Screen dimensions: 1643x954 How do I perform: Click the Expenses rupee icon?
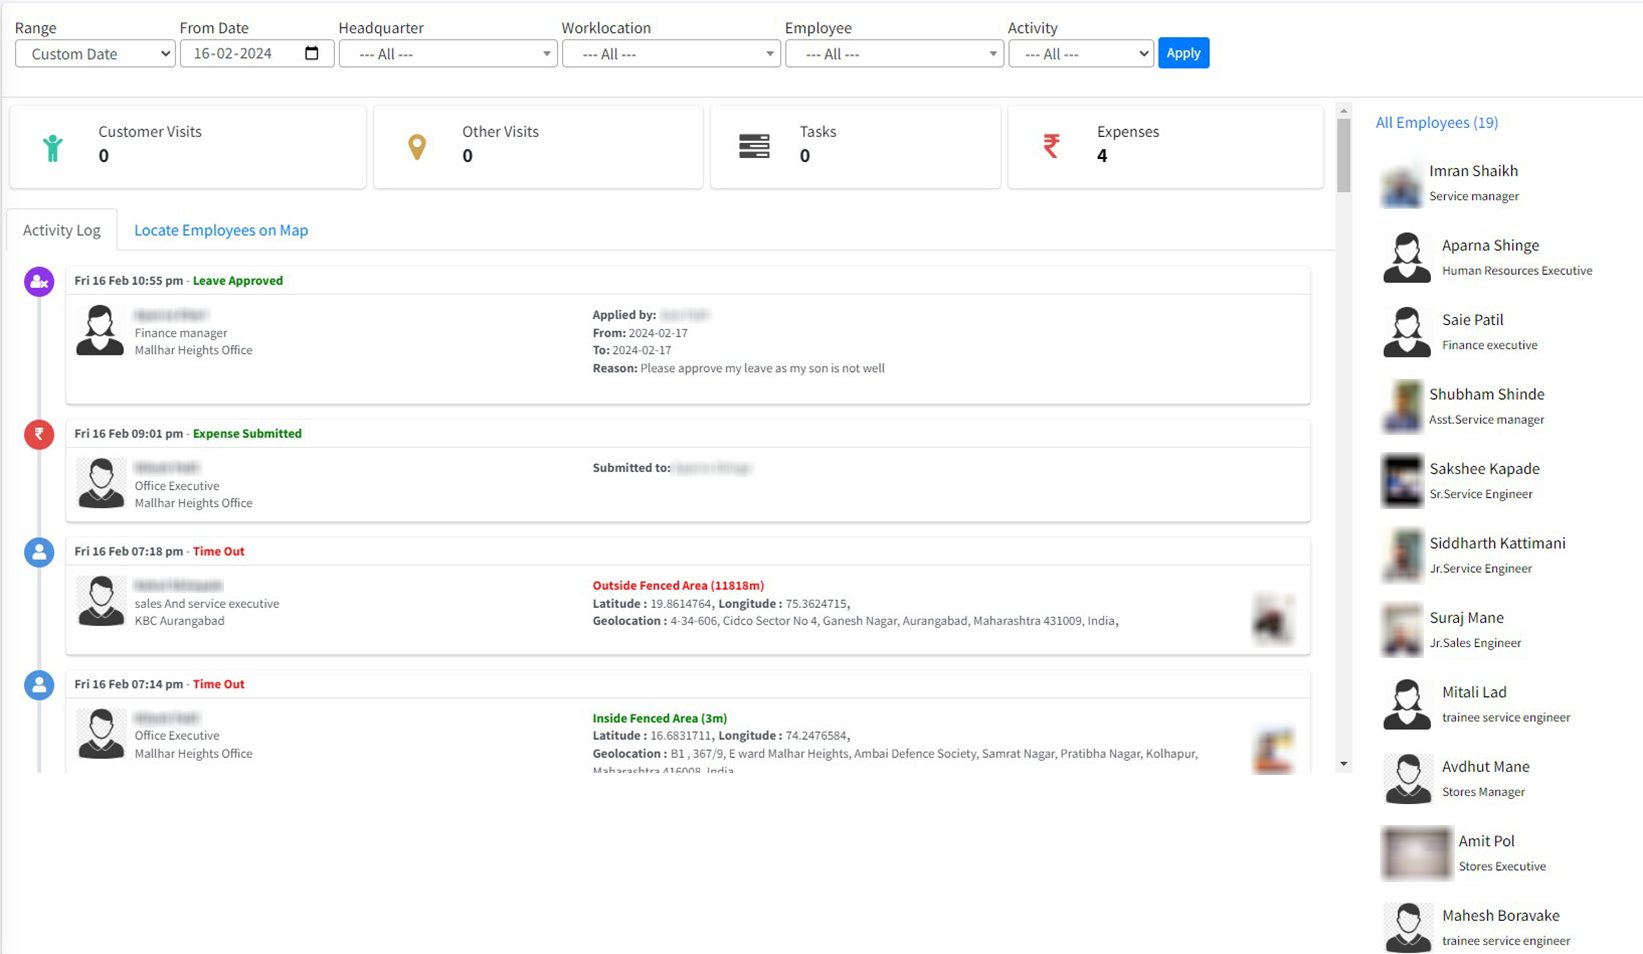pyautogui.click(x=1051, y=147)
